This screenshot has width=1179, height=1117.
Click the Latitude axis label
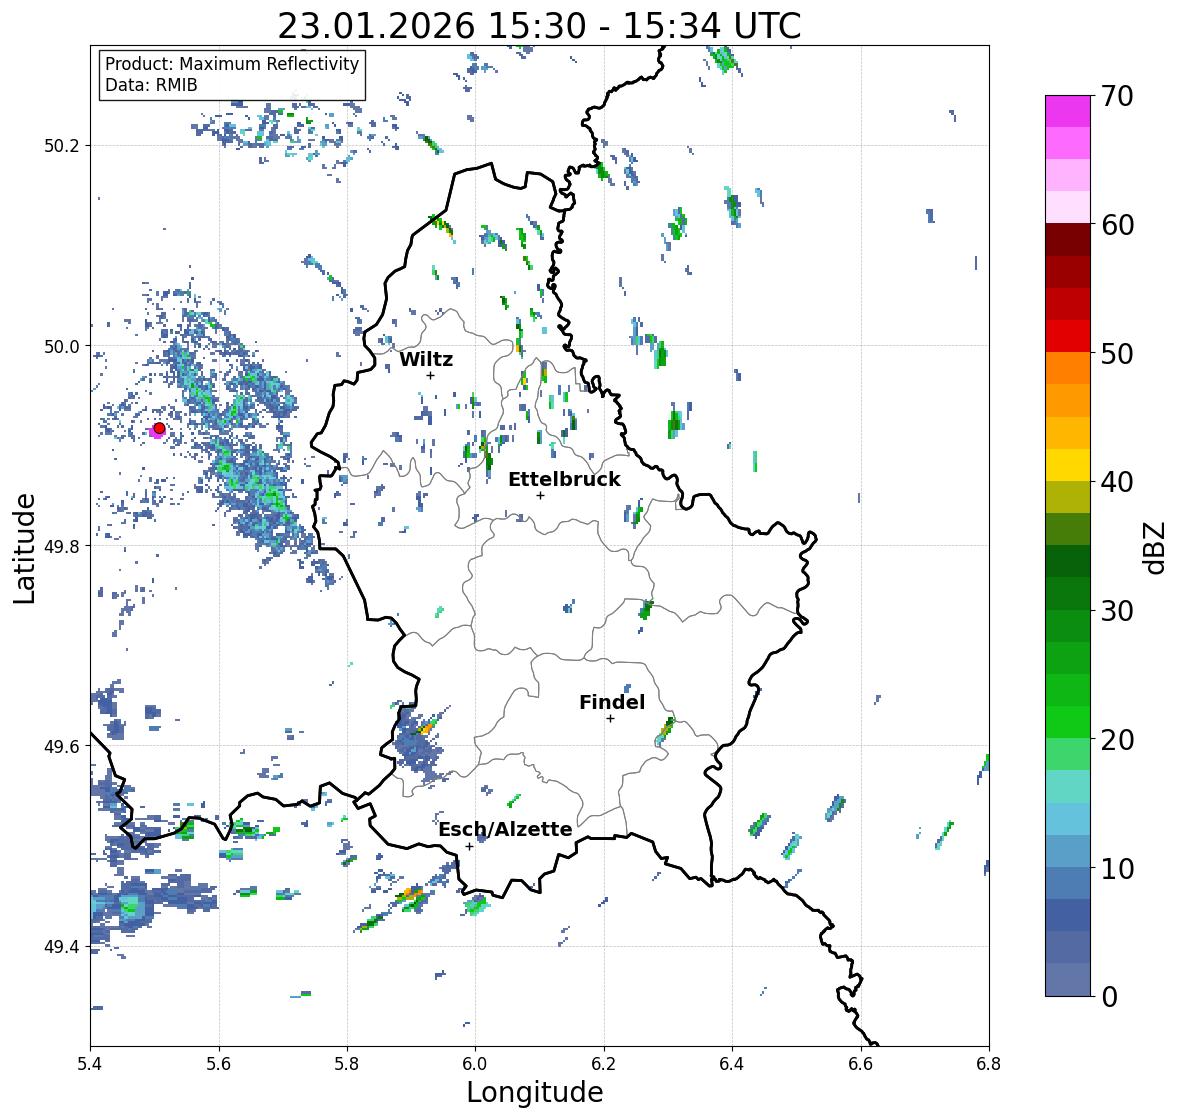click(24, 548)
